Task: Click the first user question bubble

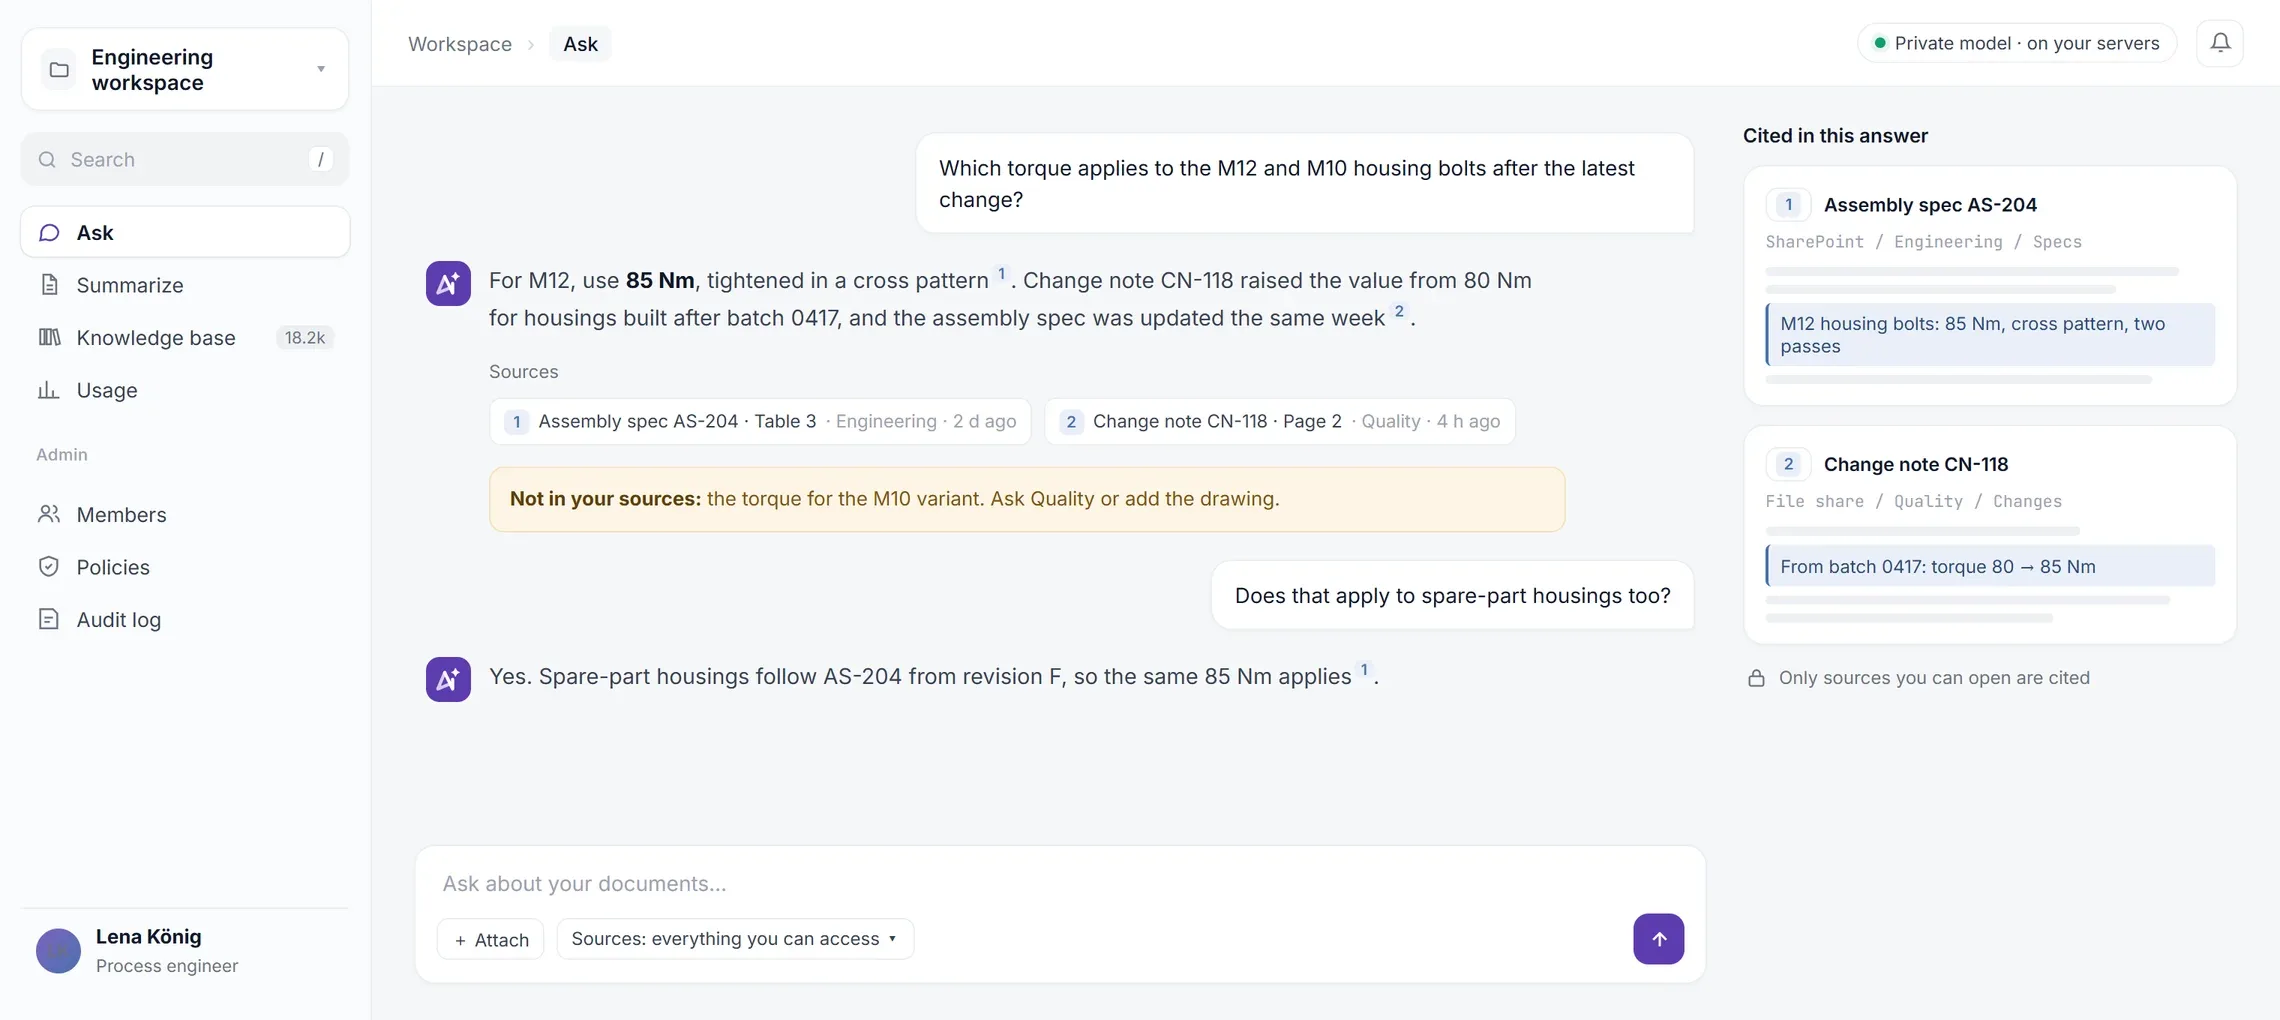Action: point(1305,183)
